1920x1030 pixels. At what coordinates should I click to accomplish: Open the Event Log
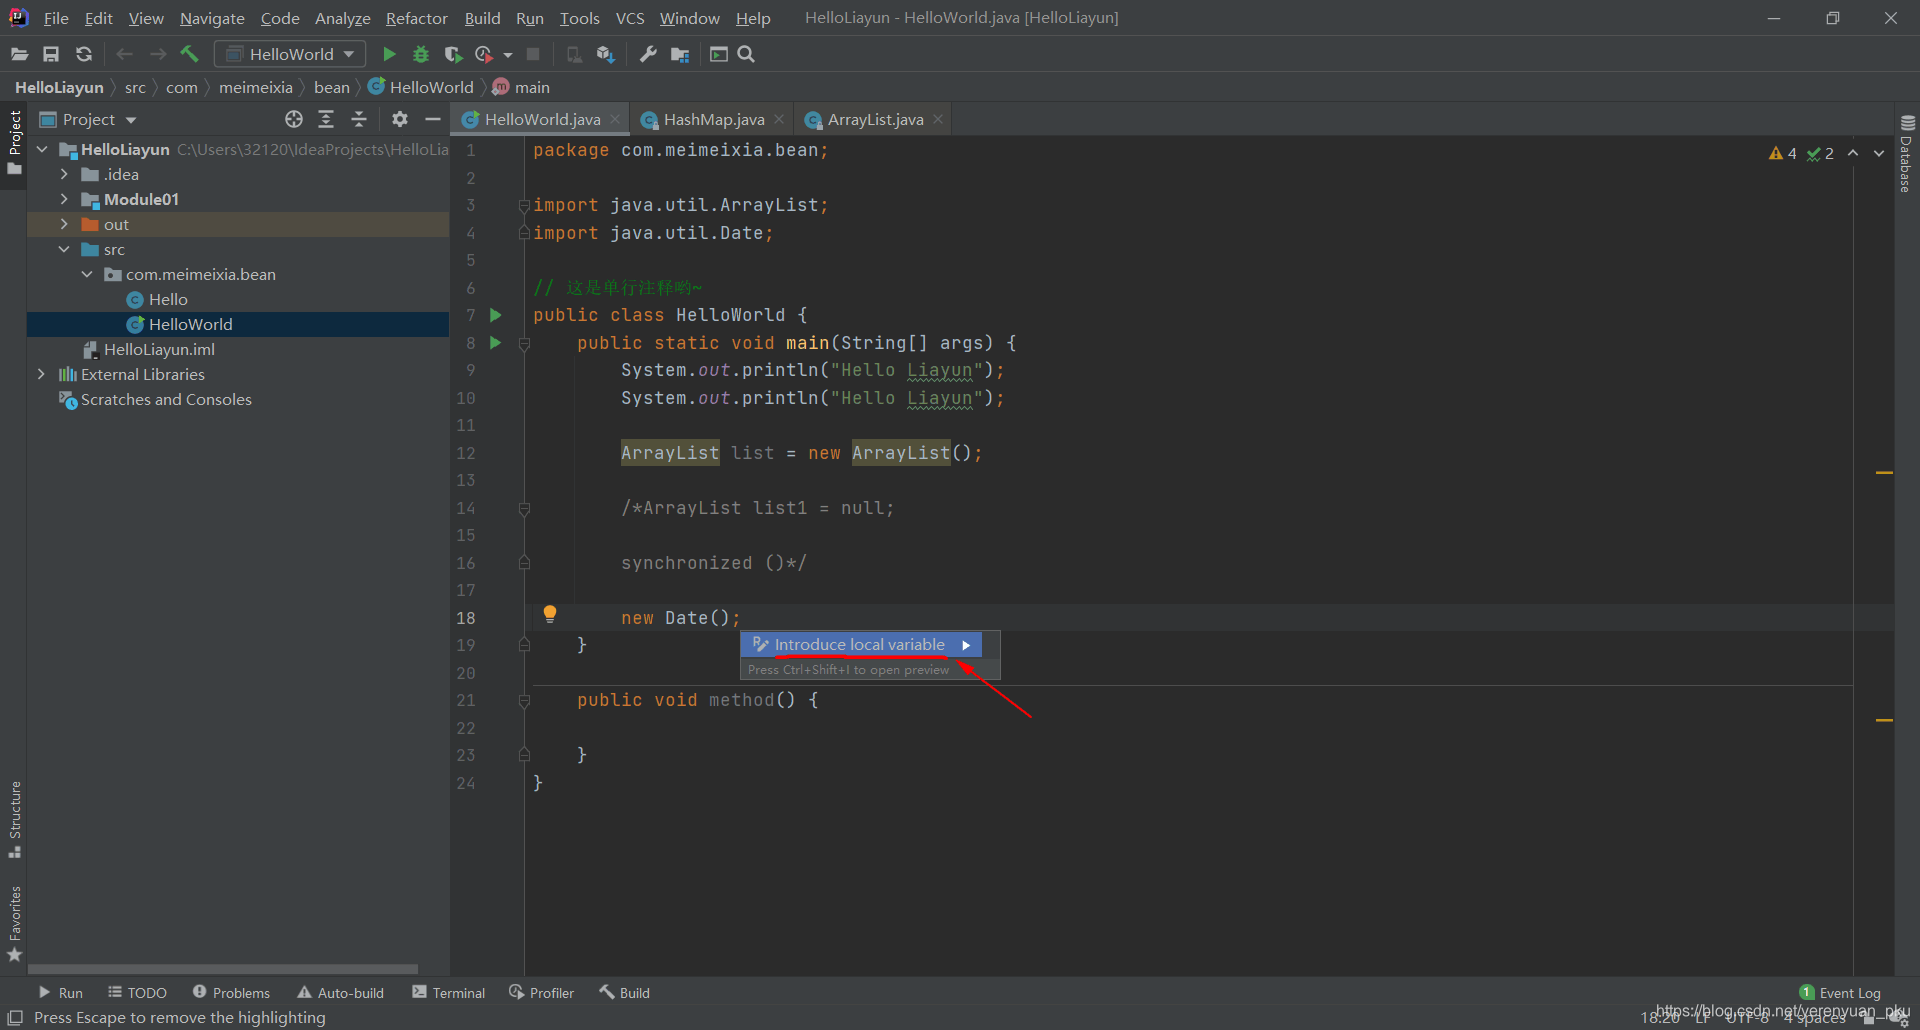tap(1840, 993)
